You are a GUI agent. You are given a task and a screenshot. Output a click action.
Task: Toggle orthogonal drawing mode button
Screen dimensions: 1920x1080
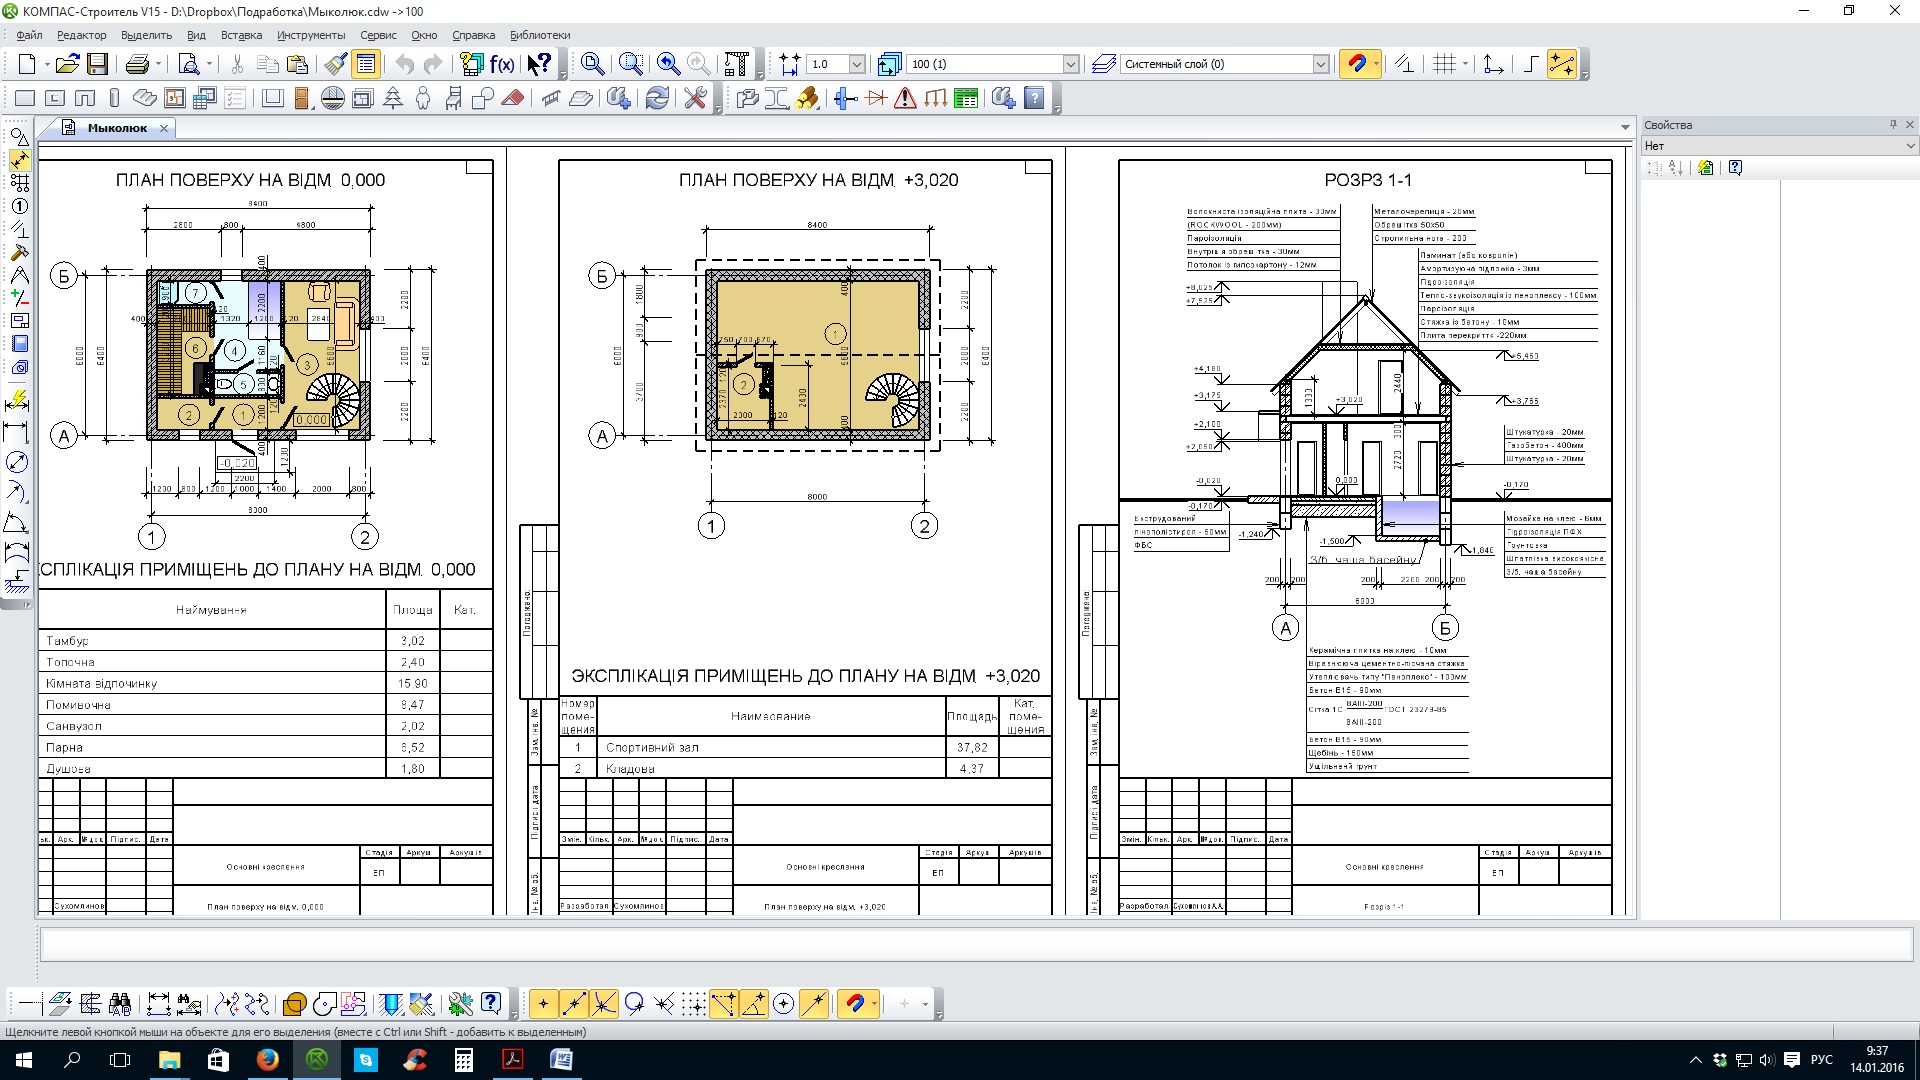(1529, 64)
